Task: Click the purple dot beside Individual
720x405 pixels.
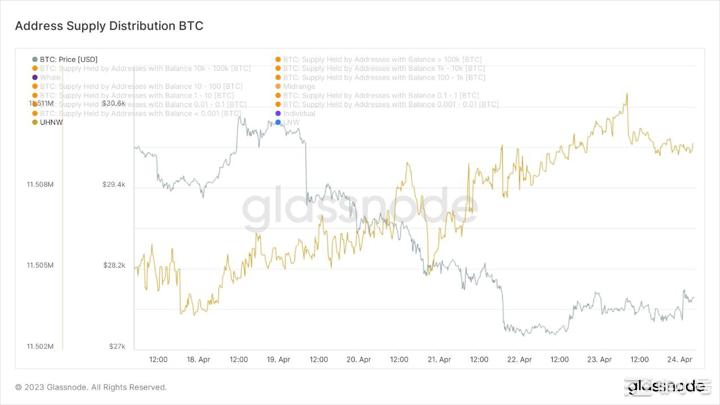Action: (278, 113)
